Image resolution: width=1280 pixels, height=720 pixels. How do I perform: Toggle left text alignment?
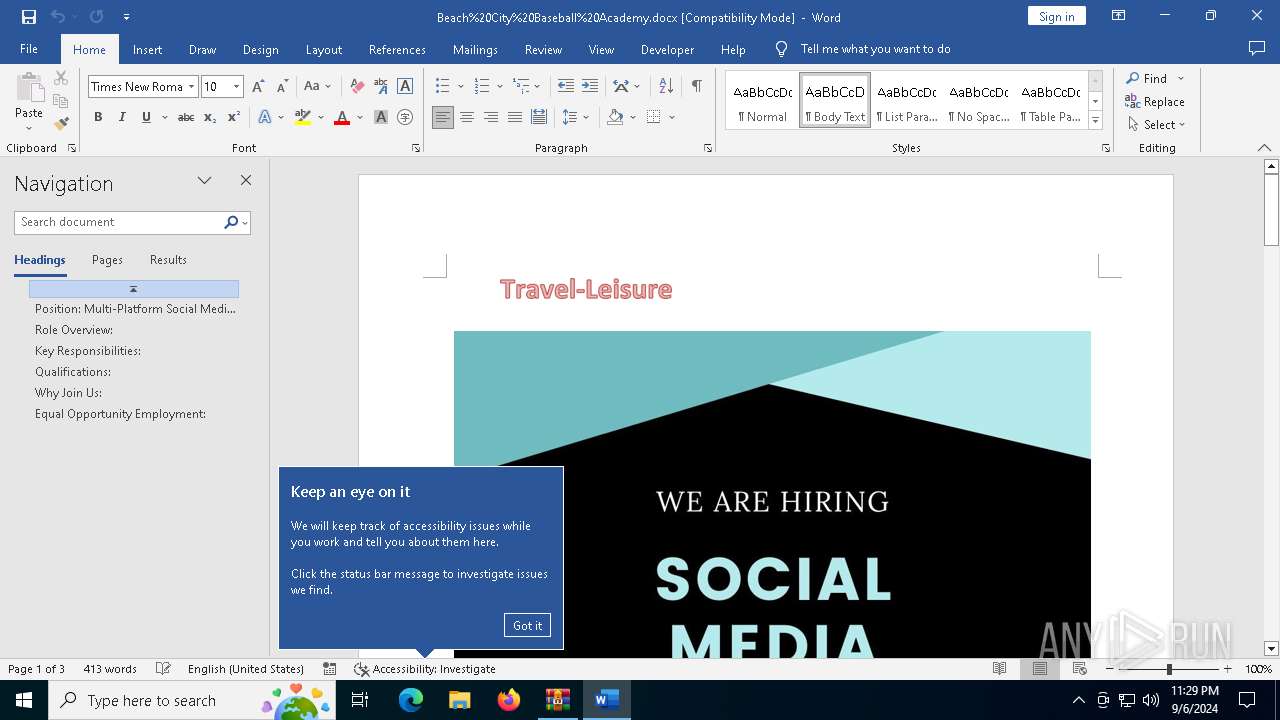tap(443, 117)
